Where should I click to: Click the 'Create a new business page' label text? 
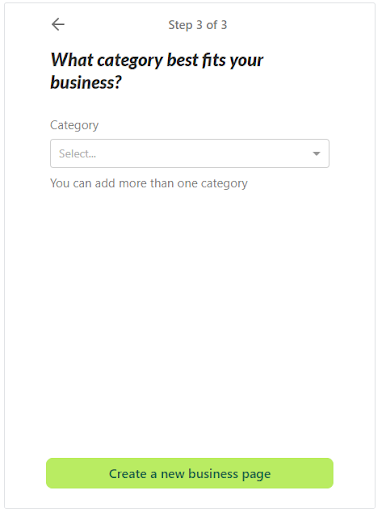point(190,474)
